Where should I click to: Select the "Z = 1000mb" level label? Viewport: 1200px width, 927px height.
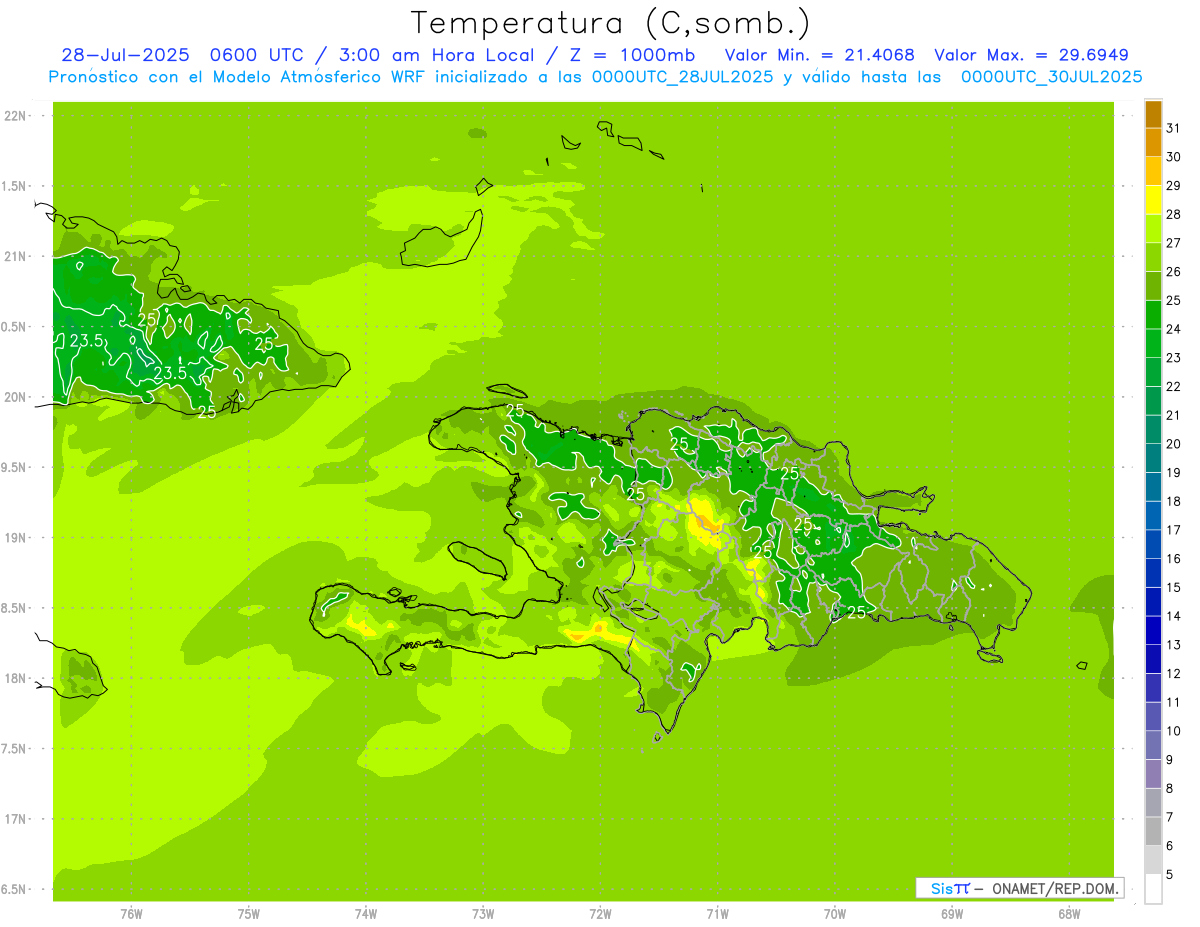(x=631, y=55)
